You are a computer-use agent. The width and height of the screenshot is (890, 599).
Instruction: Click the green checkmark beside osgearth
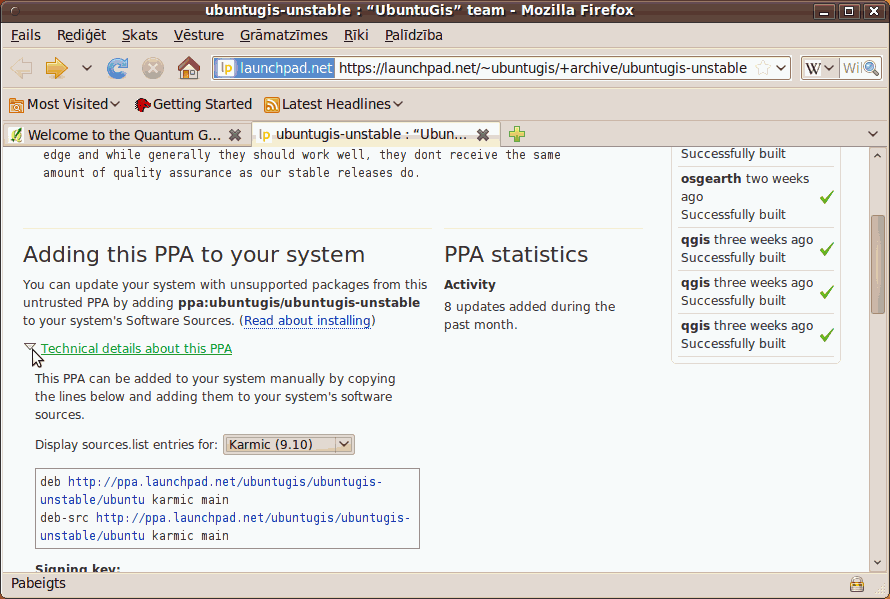[827, 197]
